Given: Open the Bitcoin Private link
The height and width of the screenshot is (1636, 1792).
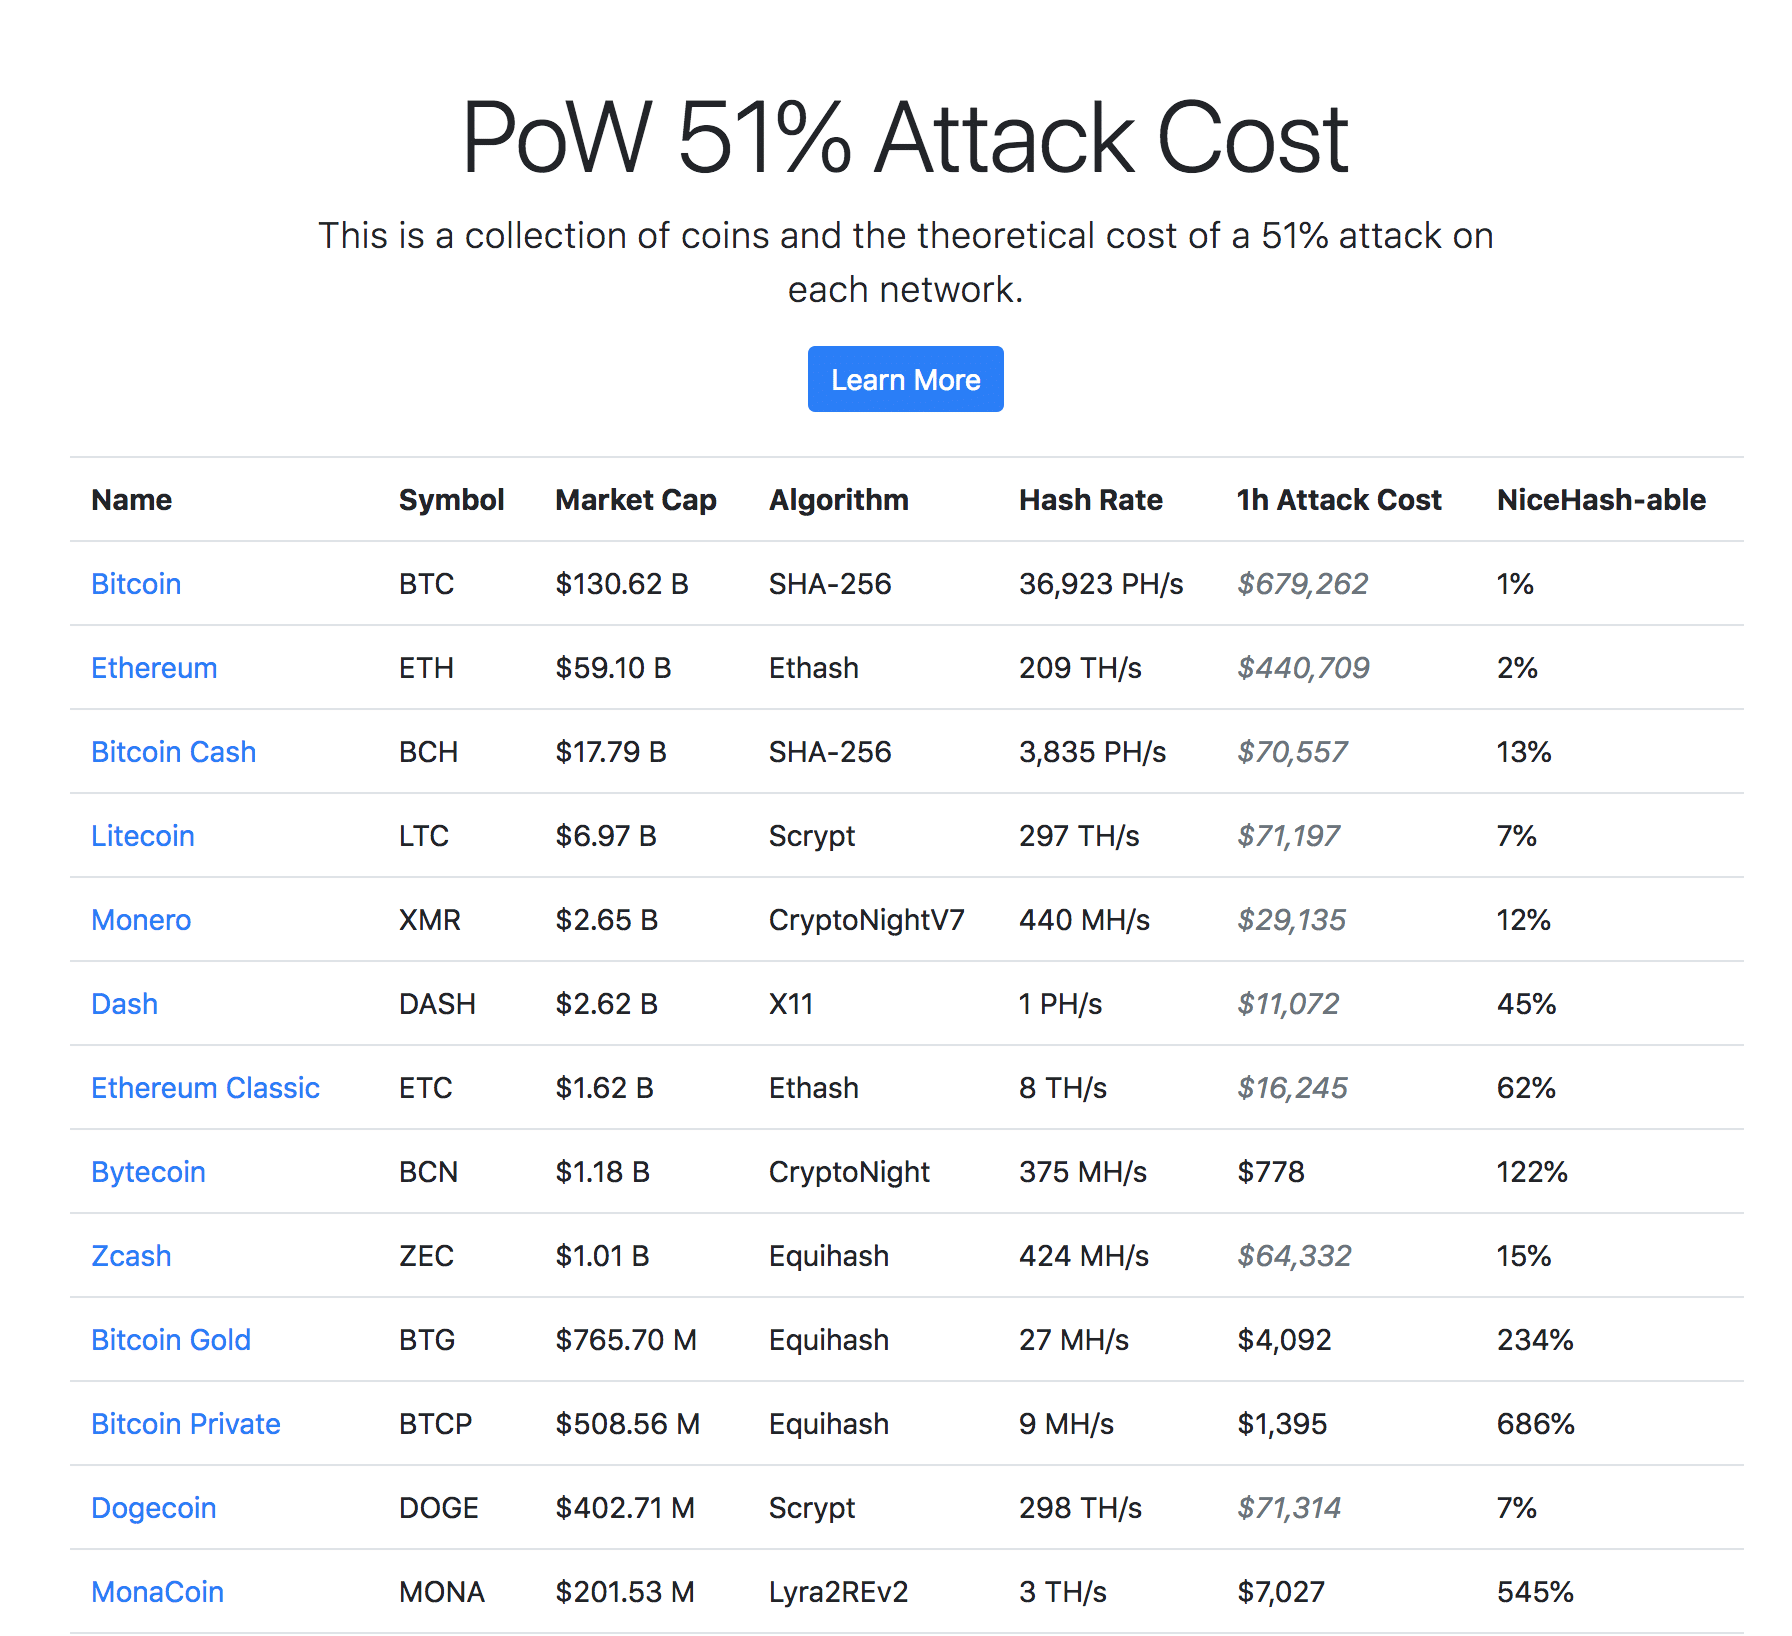Looking at the screenshot, I should (186, 1424).
